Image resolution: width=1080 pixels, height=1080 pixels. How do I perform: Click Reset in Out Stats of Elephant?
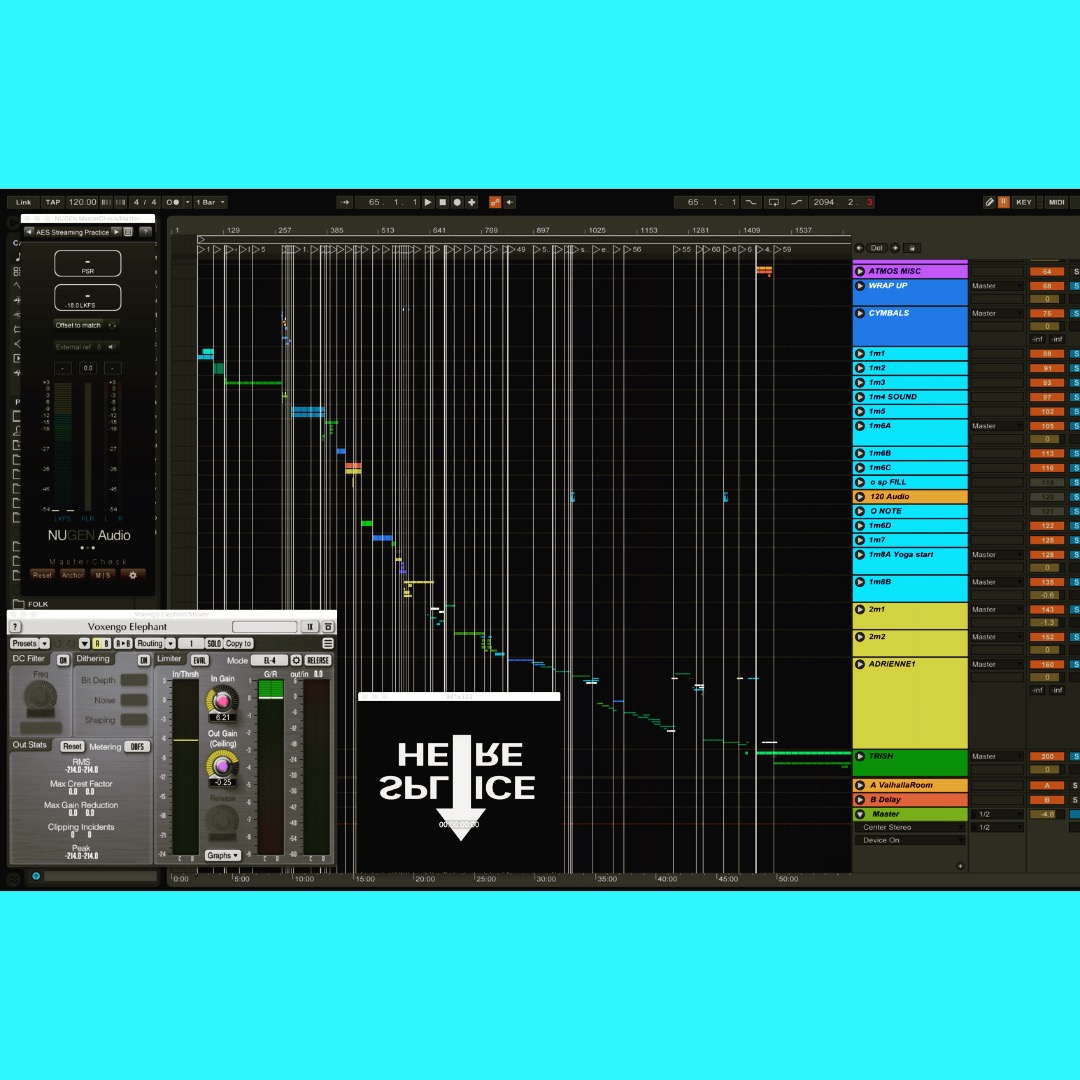click(72, 747)
